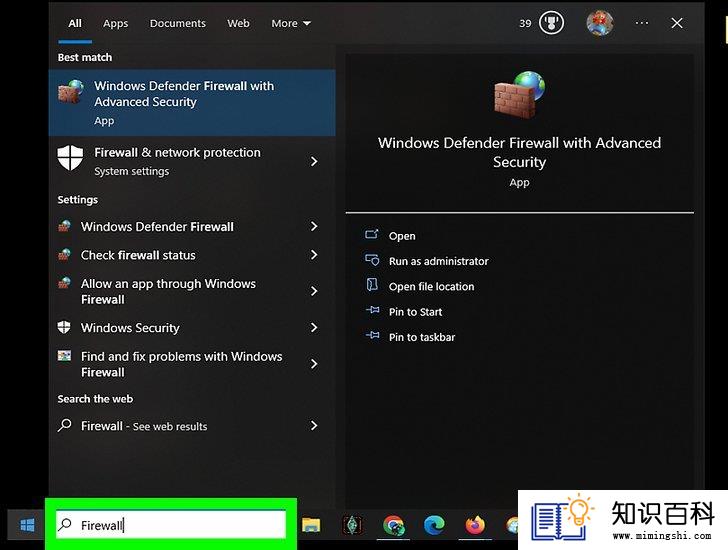Viewport: 728px width, 550px height.
Task: Switch to the Documents tab
Action: pyautogui.click(x=178, y=23)
